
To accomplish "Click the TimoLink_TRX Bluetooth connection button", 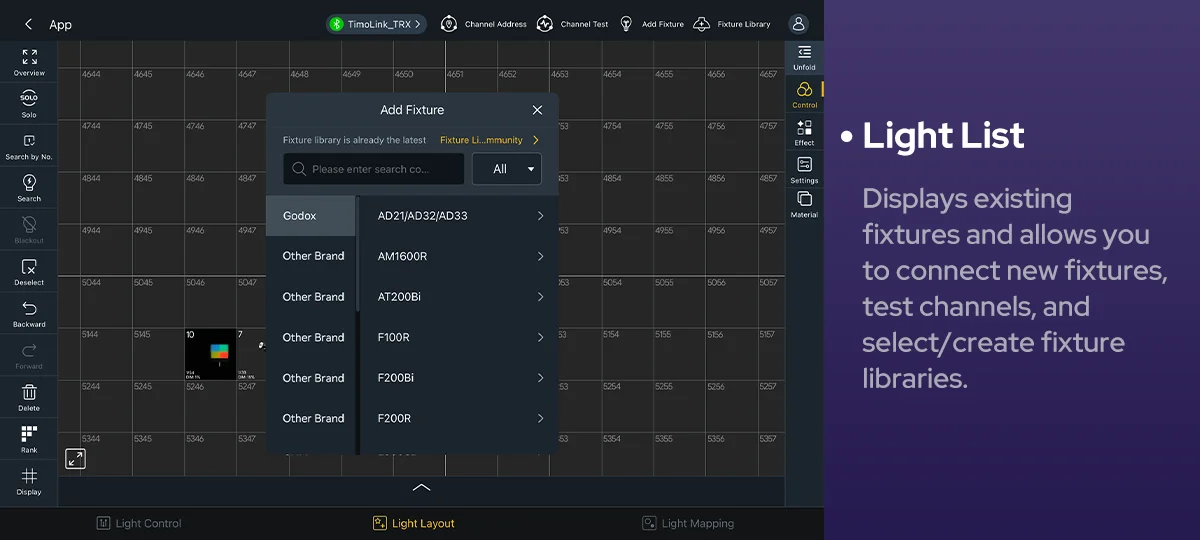I will (x=376, y=24).
